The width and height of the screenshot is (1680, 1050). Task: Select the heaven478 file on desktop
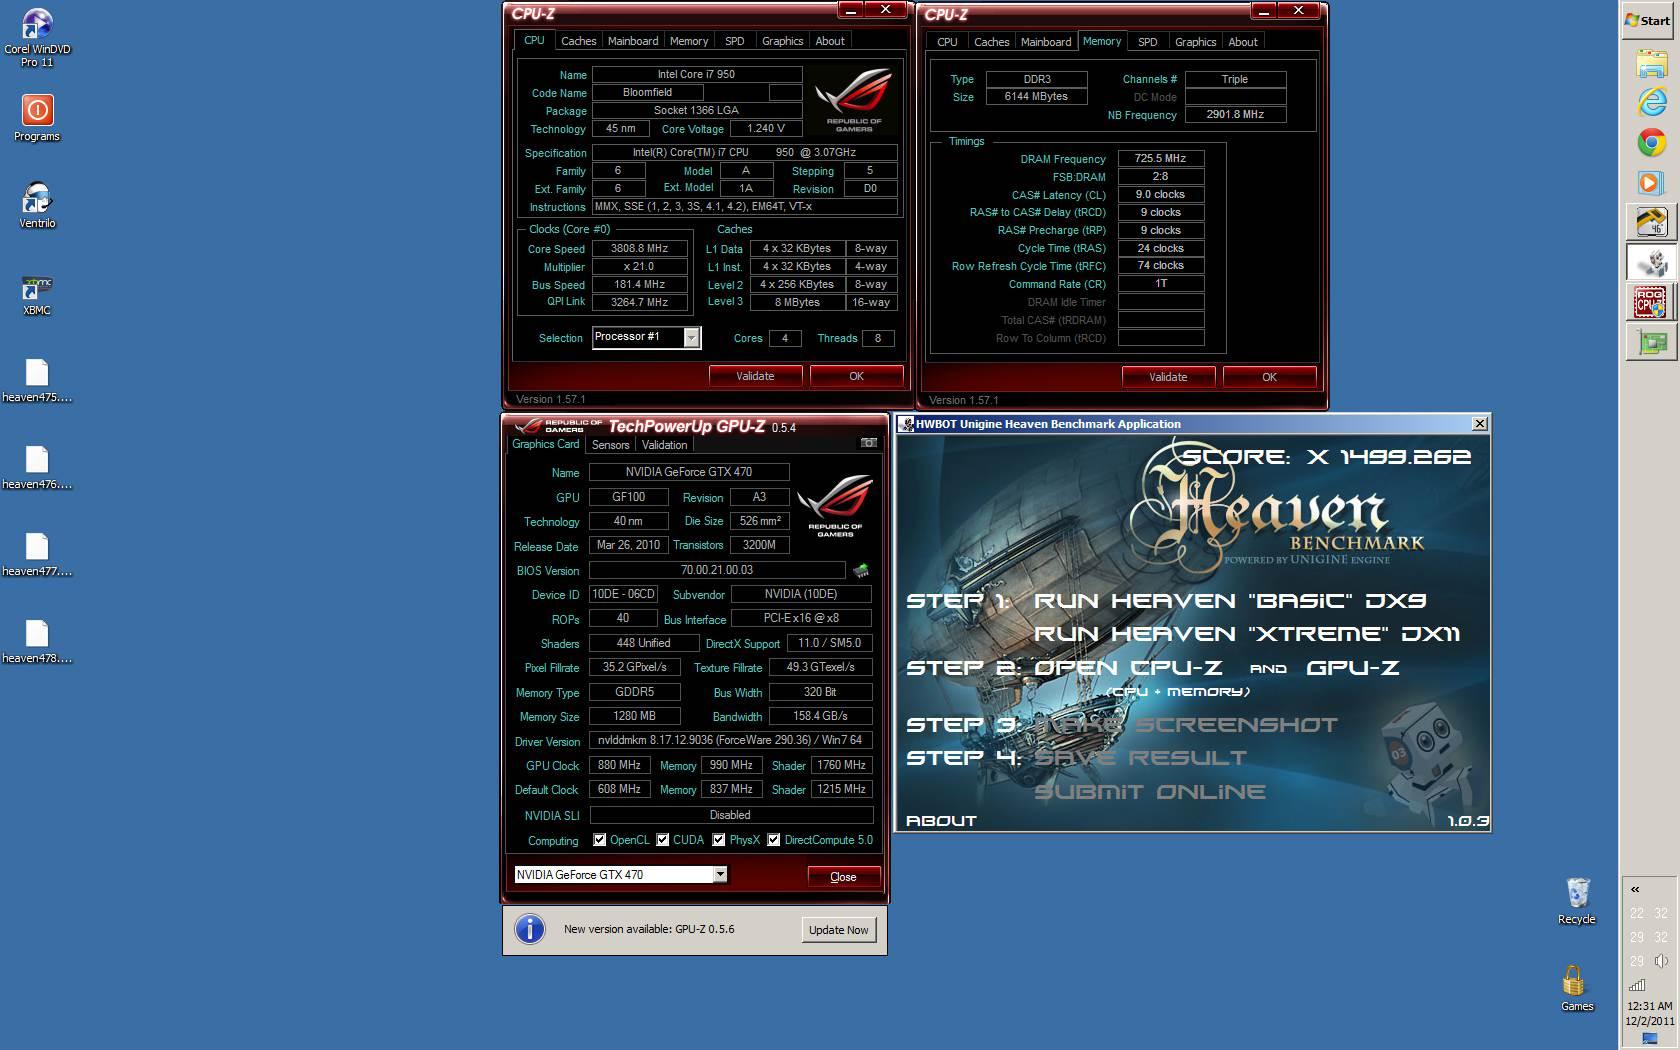[37, 641]
